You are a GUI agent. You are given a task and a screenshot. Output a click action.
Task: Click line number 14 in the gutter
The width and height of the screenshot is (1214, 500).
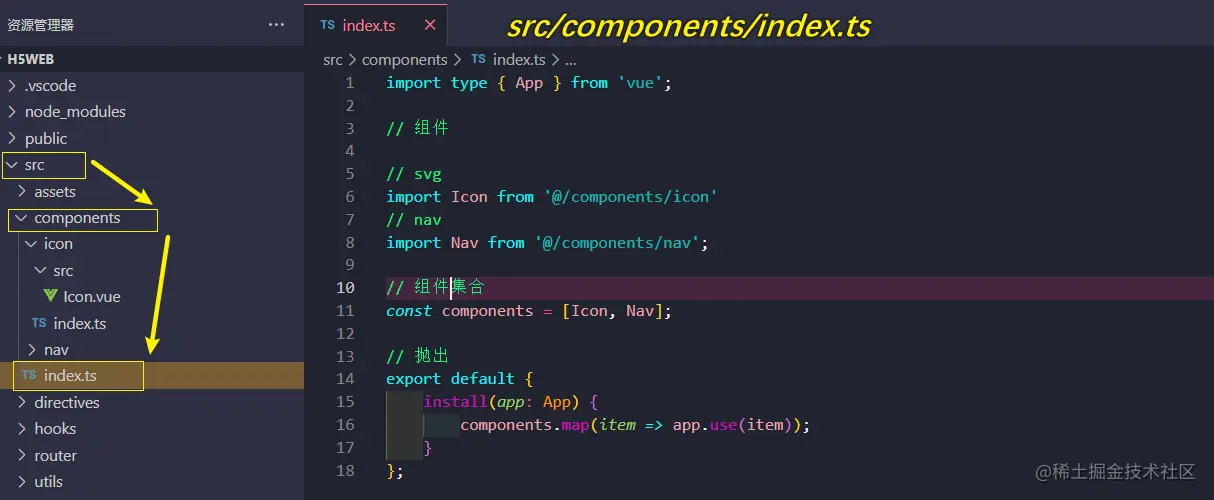tap(345, 379)
